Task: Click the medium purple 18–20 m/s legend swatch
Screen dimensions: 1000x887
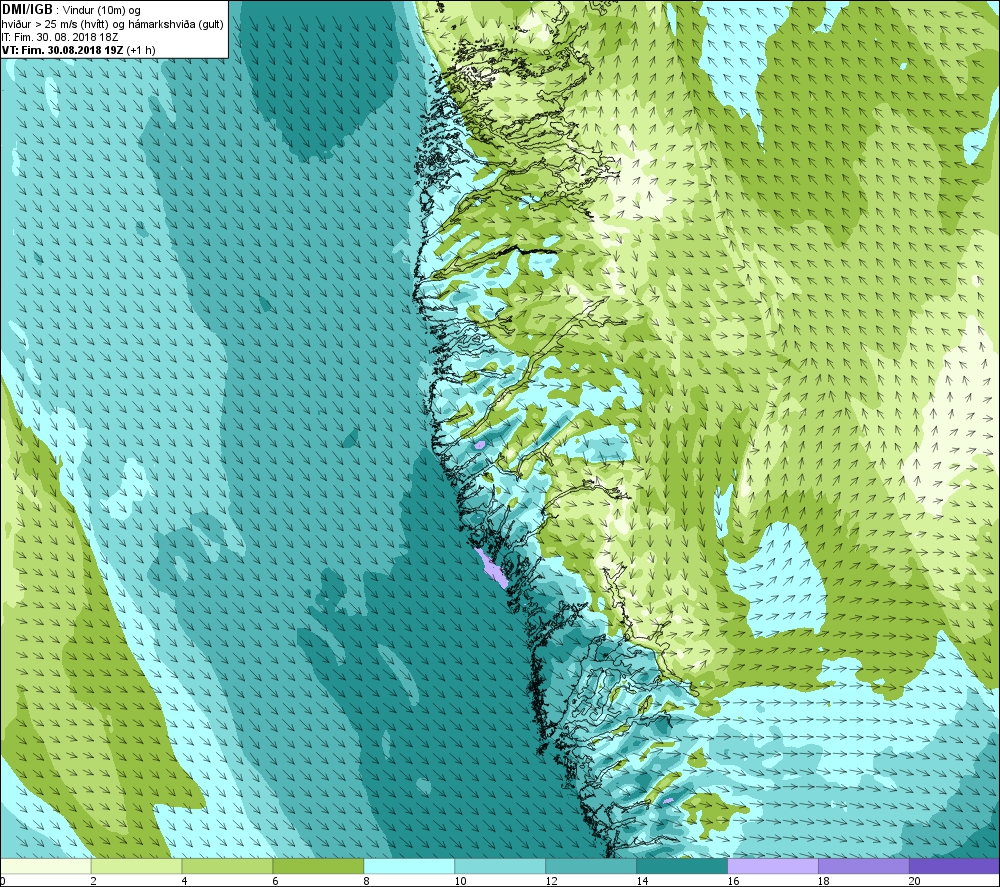Action: click(864, 866)
